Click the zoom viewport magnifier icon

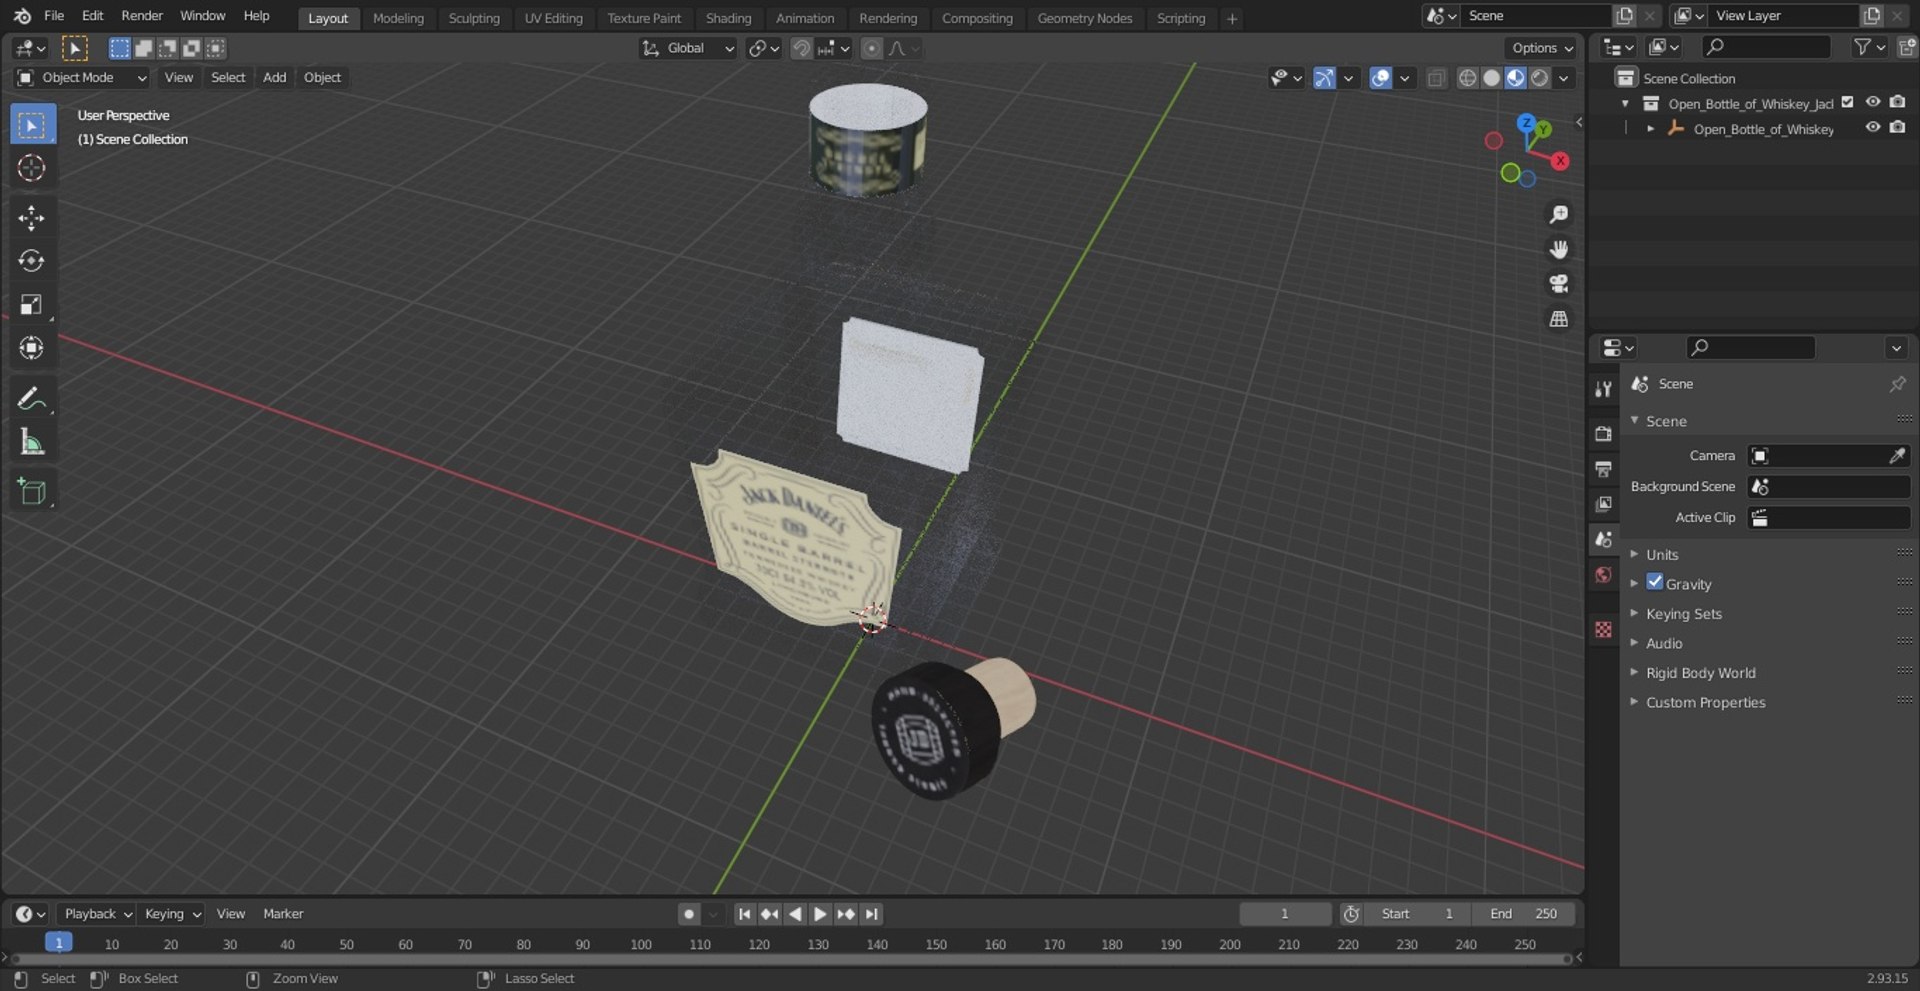tap(1558, 214)
